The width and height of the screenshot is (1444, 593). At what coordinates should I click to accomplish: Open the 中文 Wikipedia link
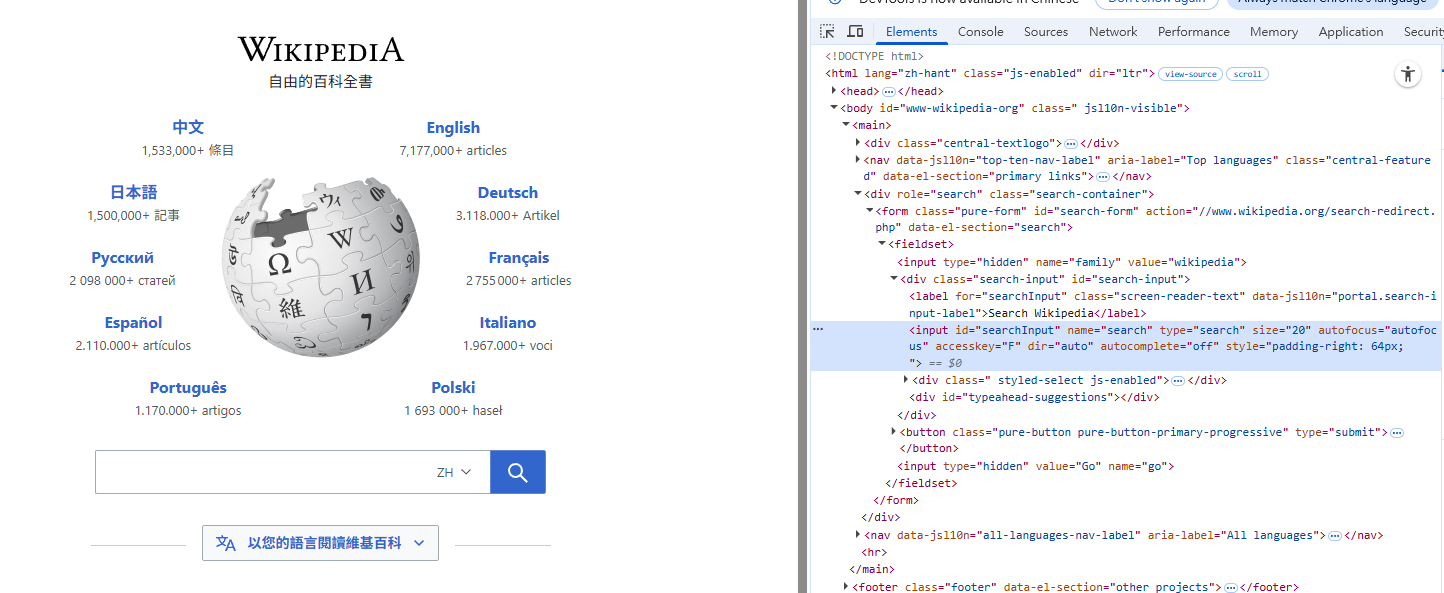tap(188, 127)
